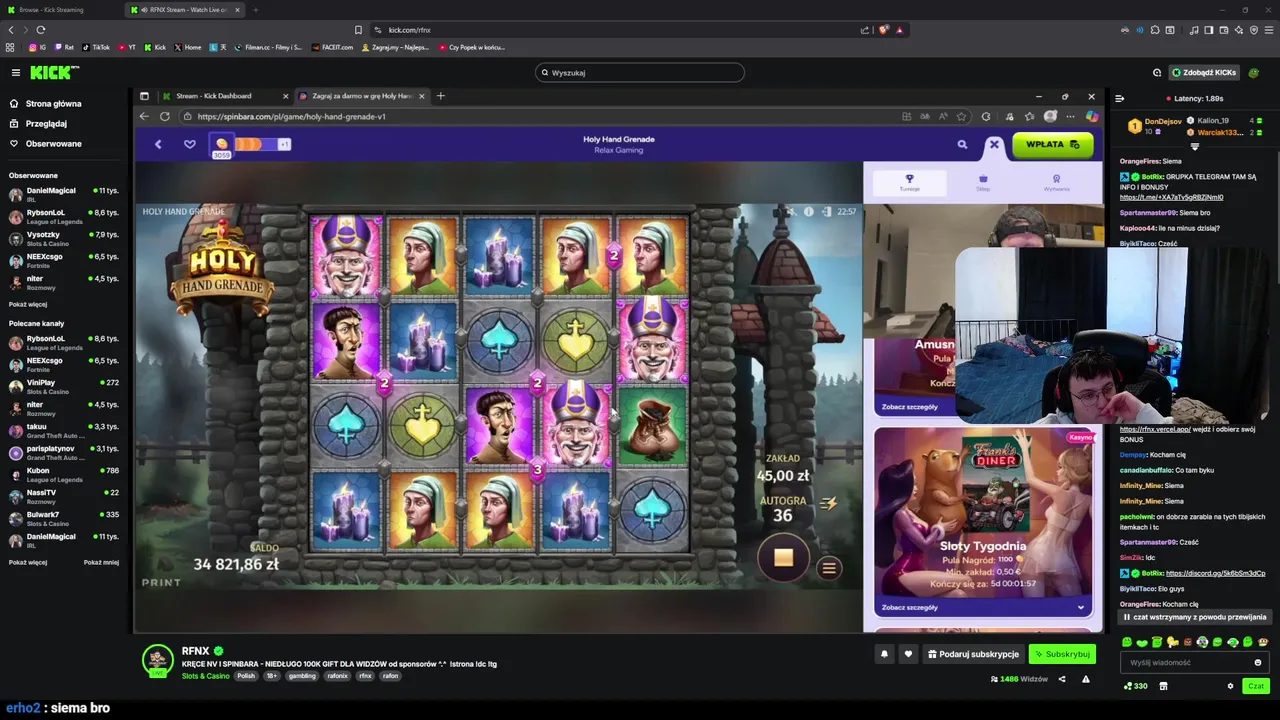Open Strona główna in sidebar
This screenshot has height=720, width=1280.
53,103
